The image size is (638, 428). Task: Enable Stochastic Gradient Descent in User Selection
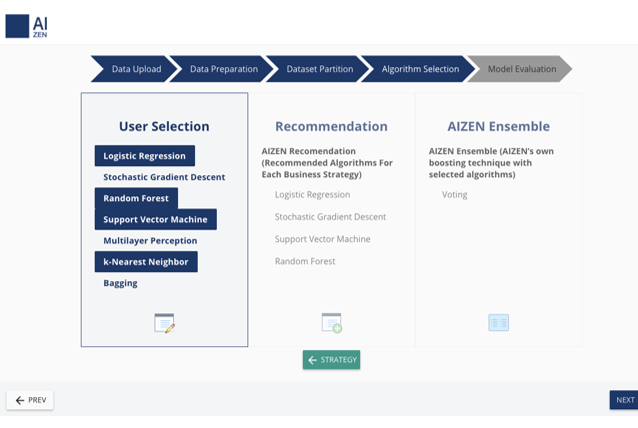pyautogui.click(x=164, y=177)
